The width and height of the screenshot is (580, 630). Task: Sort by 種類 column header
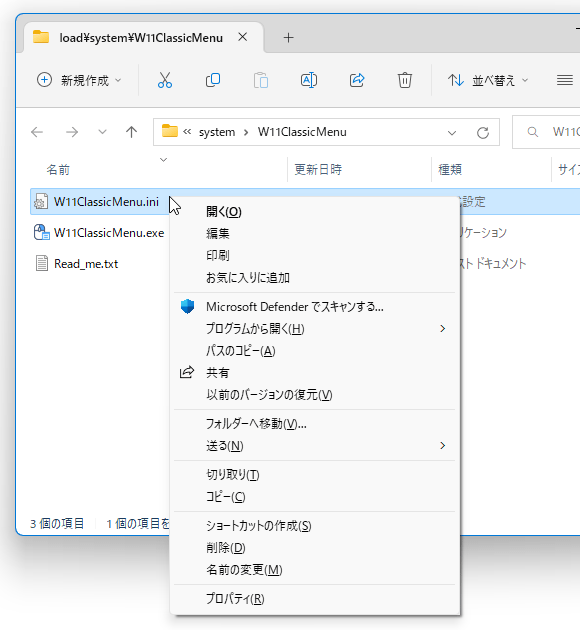(x=450, y=170)
